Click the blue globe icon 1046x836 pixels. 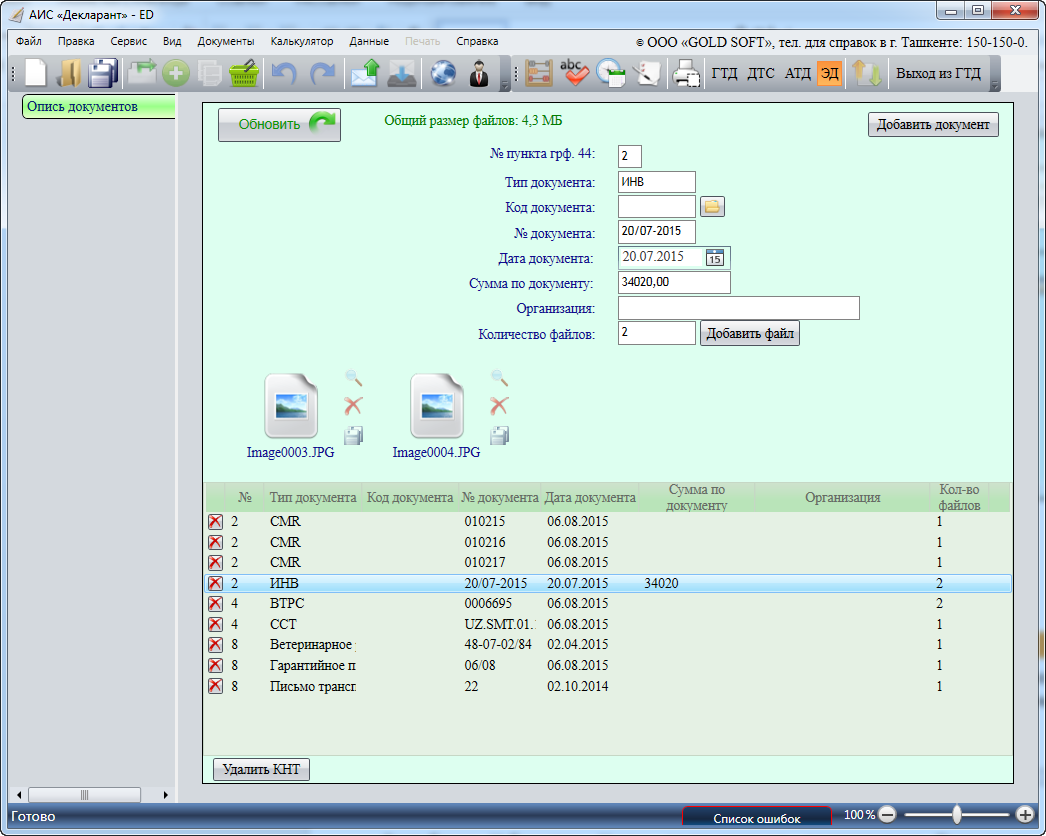coord(443,73)
